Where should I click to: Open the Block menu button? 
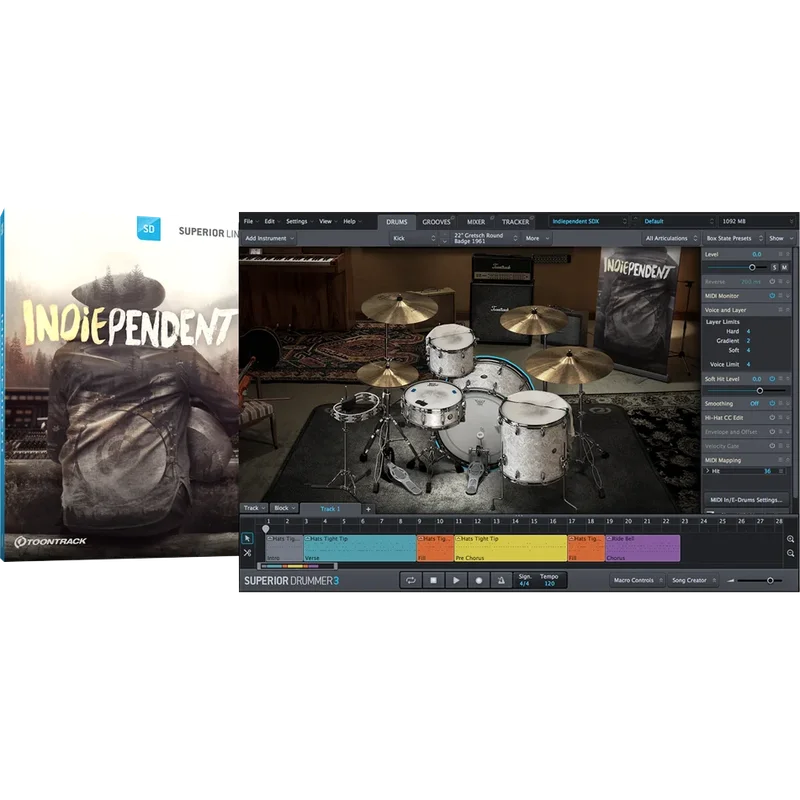284,508
